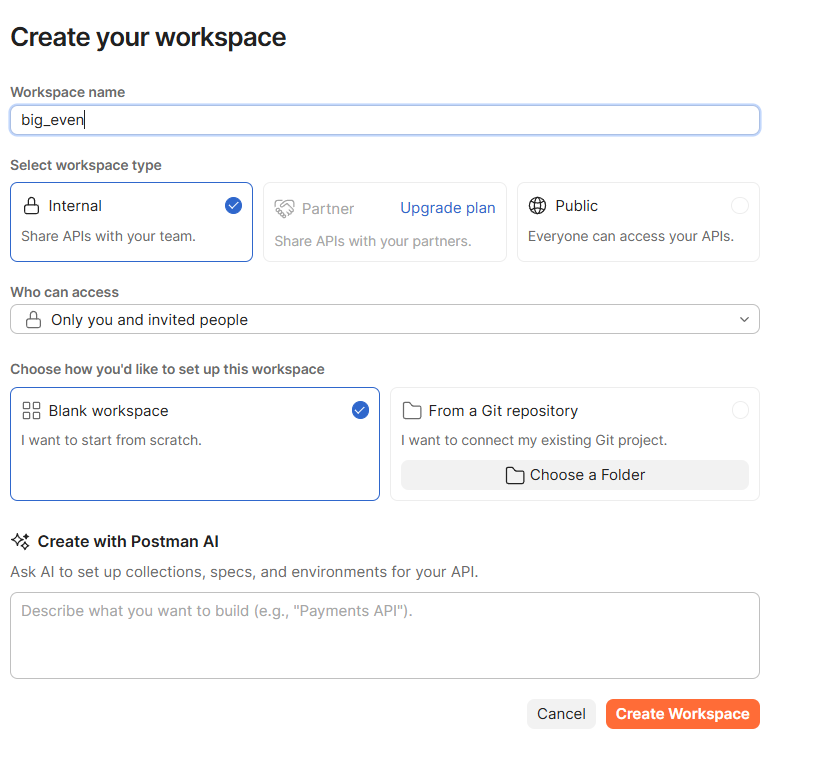
Task: Select the From a Git repository radio
Action: coord(740,410)
